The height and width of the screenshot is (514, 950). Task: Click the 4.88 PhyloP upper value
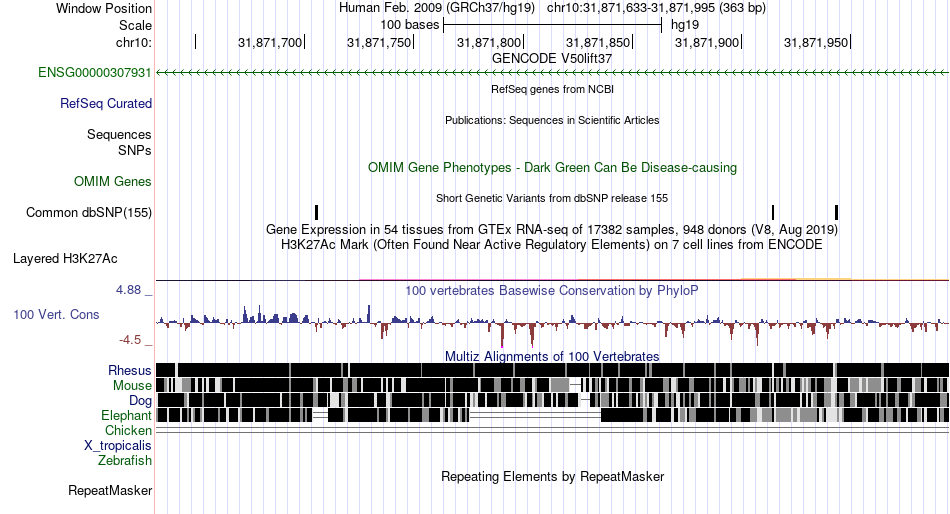128,290
